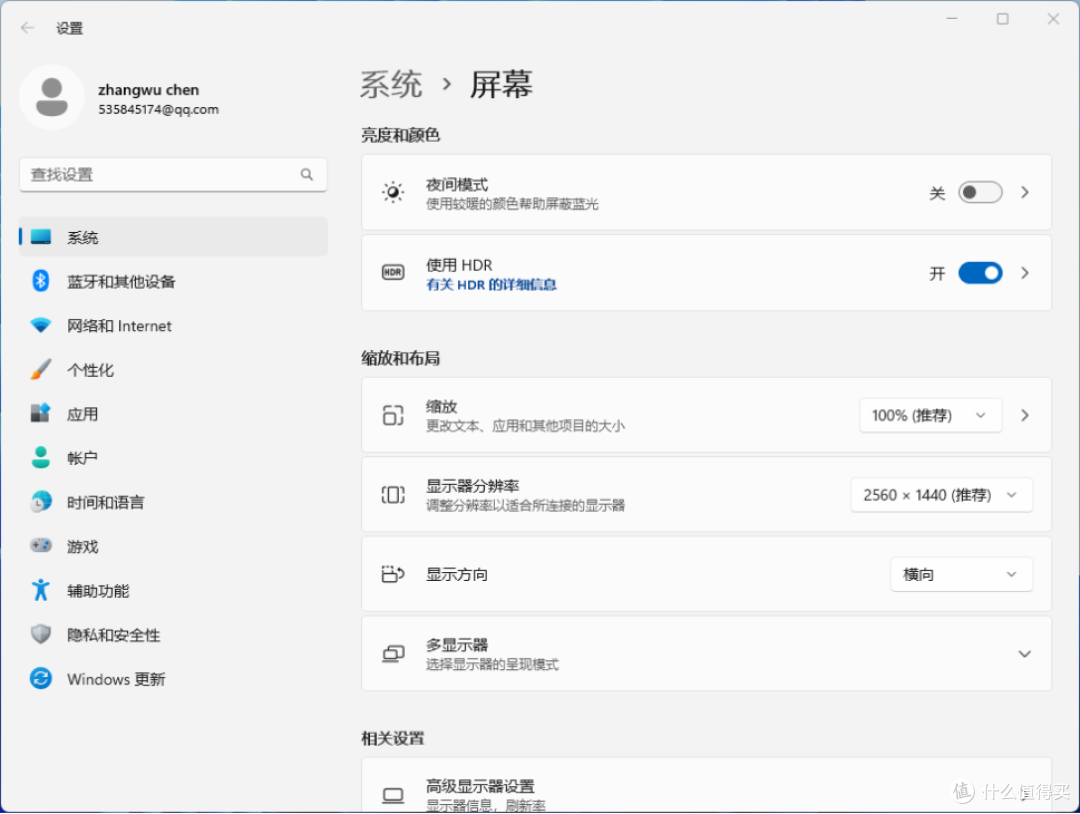
Task: Click the 游戏 gamepad icon
Action: pos(41,545)
